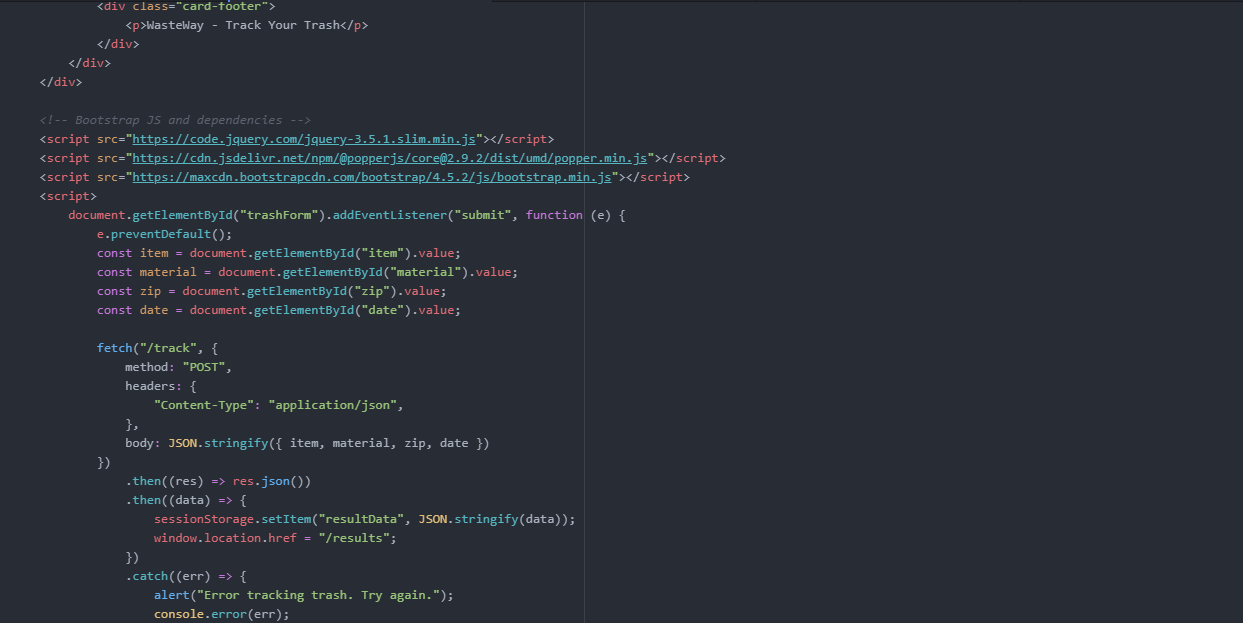Click the "resultData" string
The image size is (1243, 623).
click(x=362, y=519)
